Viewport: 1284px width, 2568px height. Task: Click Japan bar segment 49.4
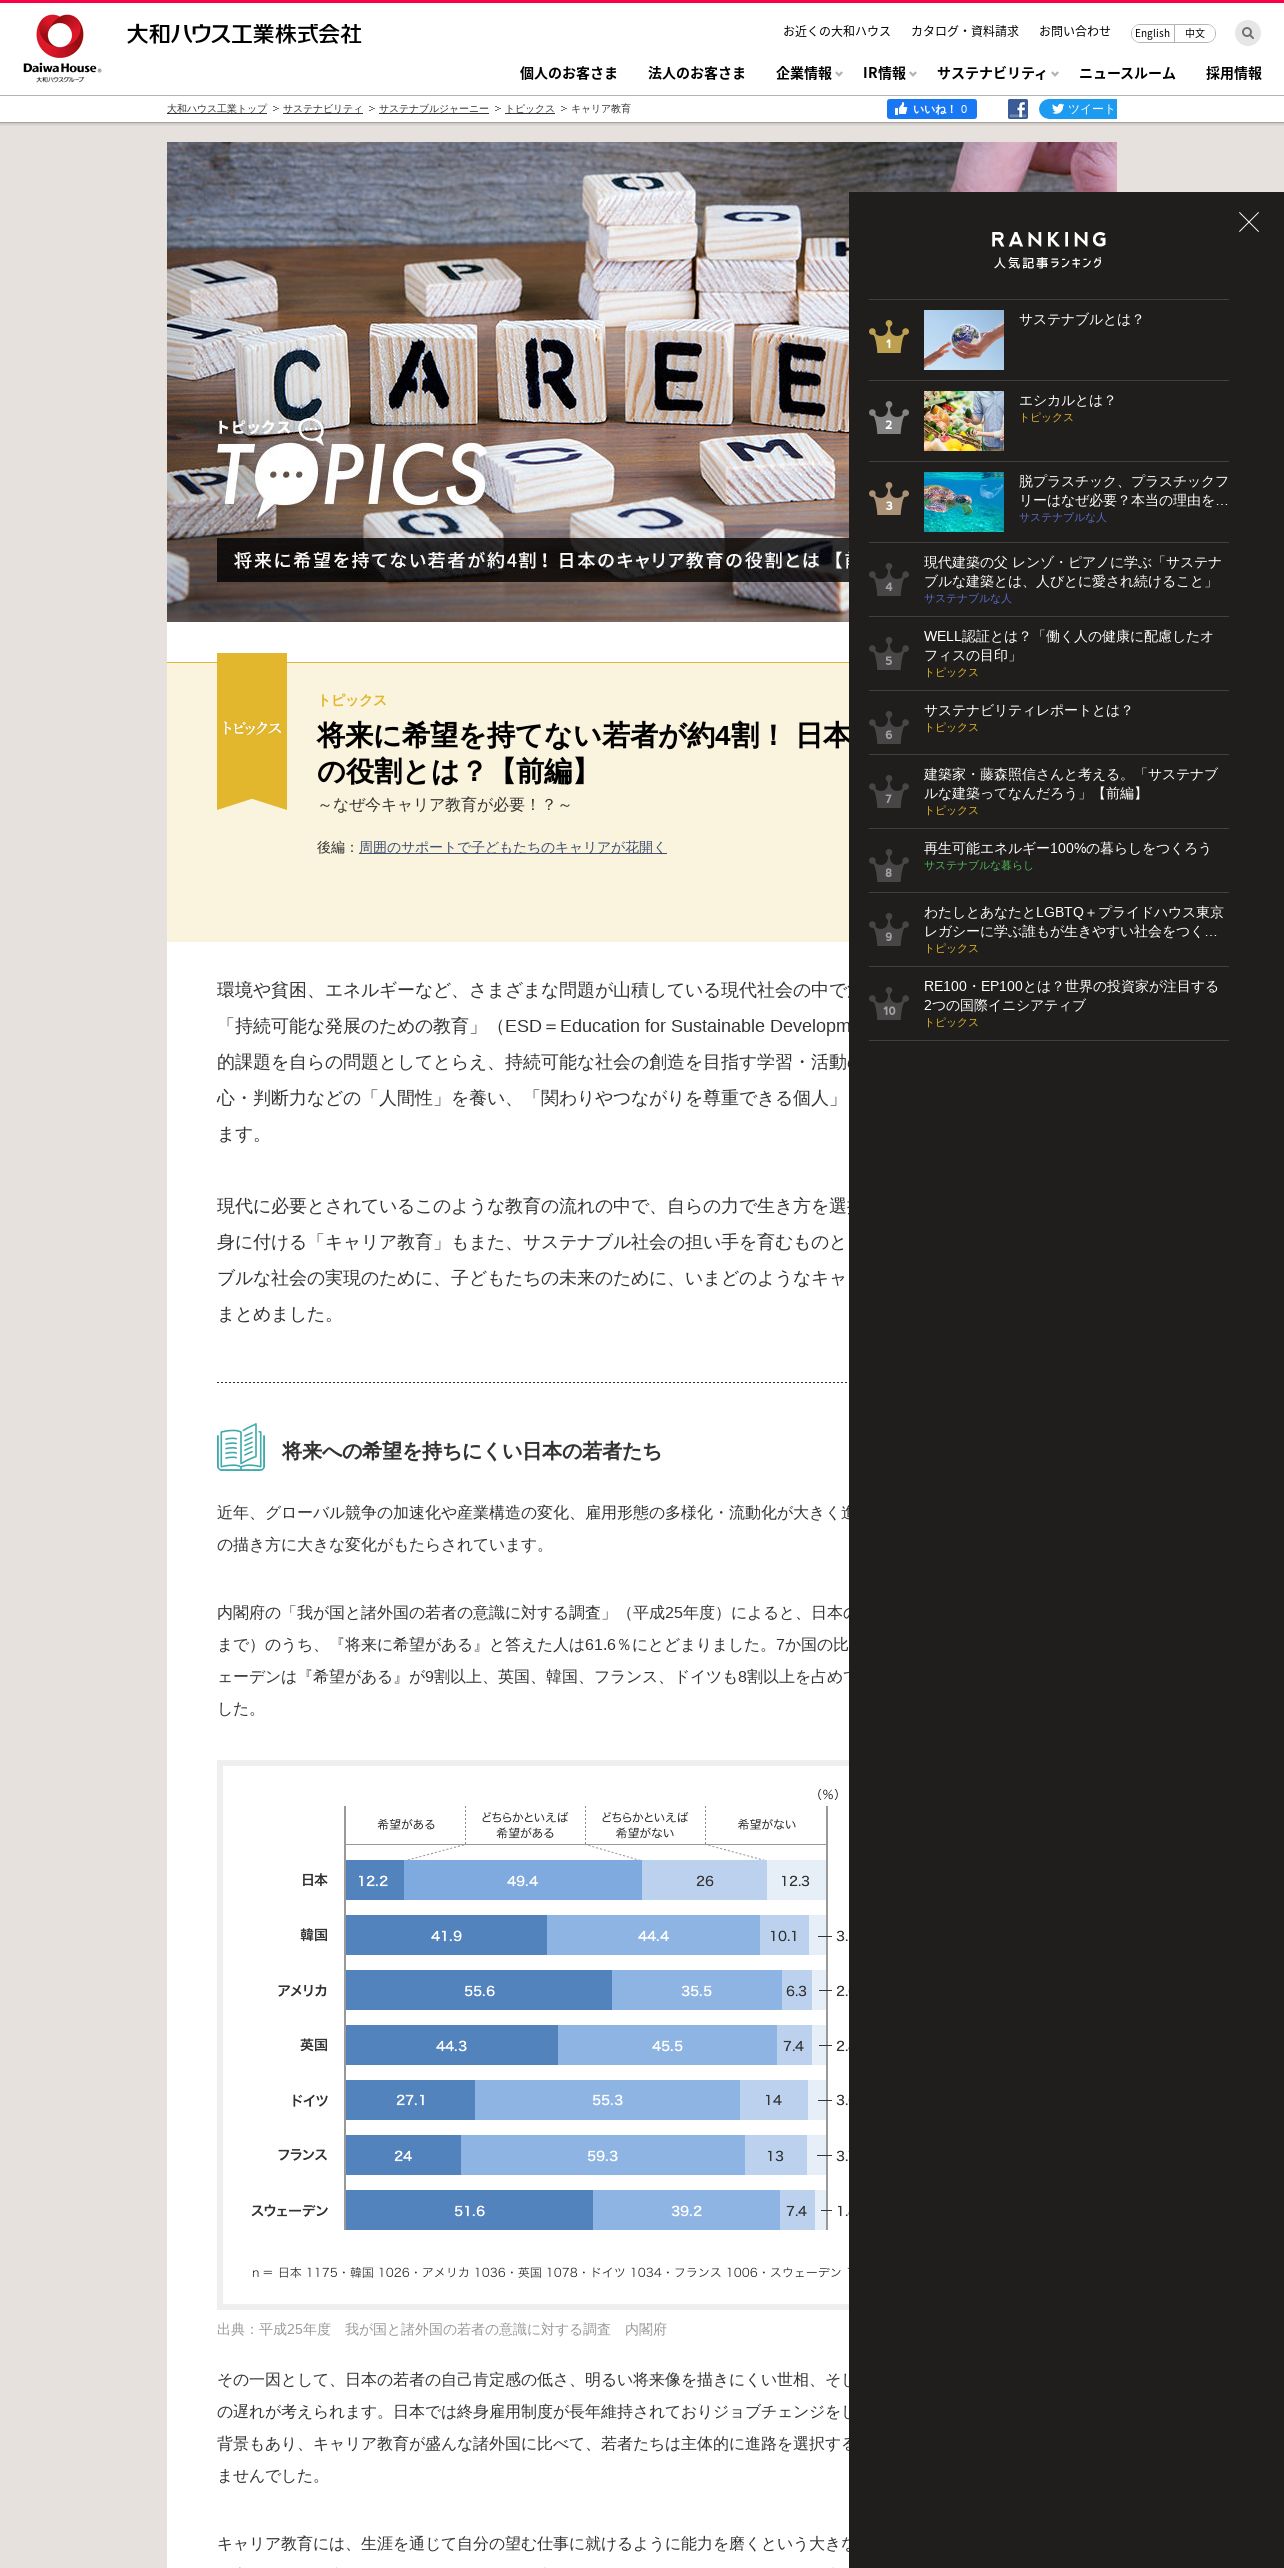[523, 1880]
